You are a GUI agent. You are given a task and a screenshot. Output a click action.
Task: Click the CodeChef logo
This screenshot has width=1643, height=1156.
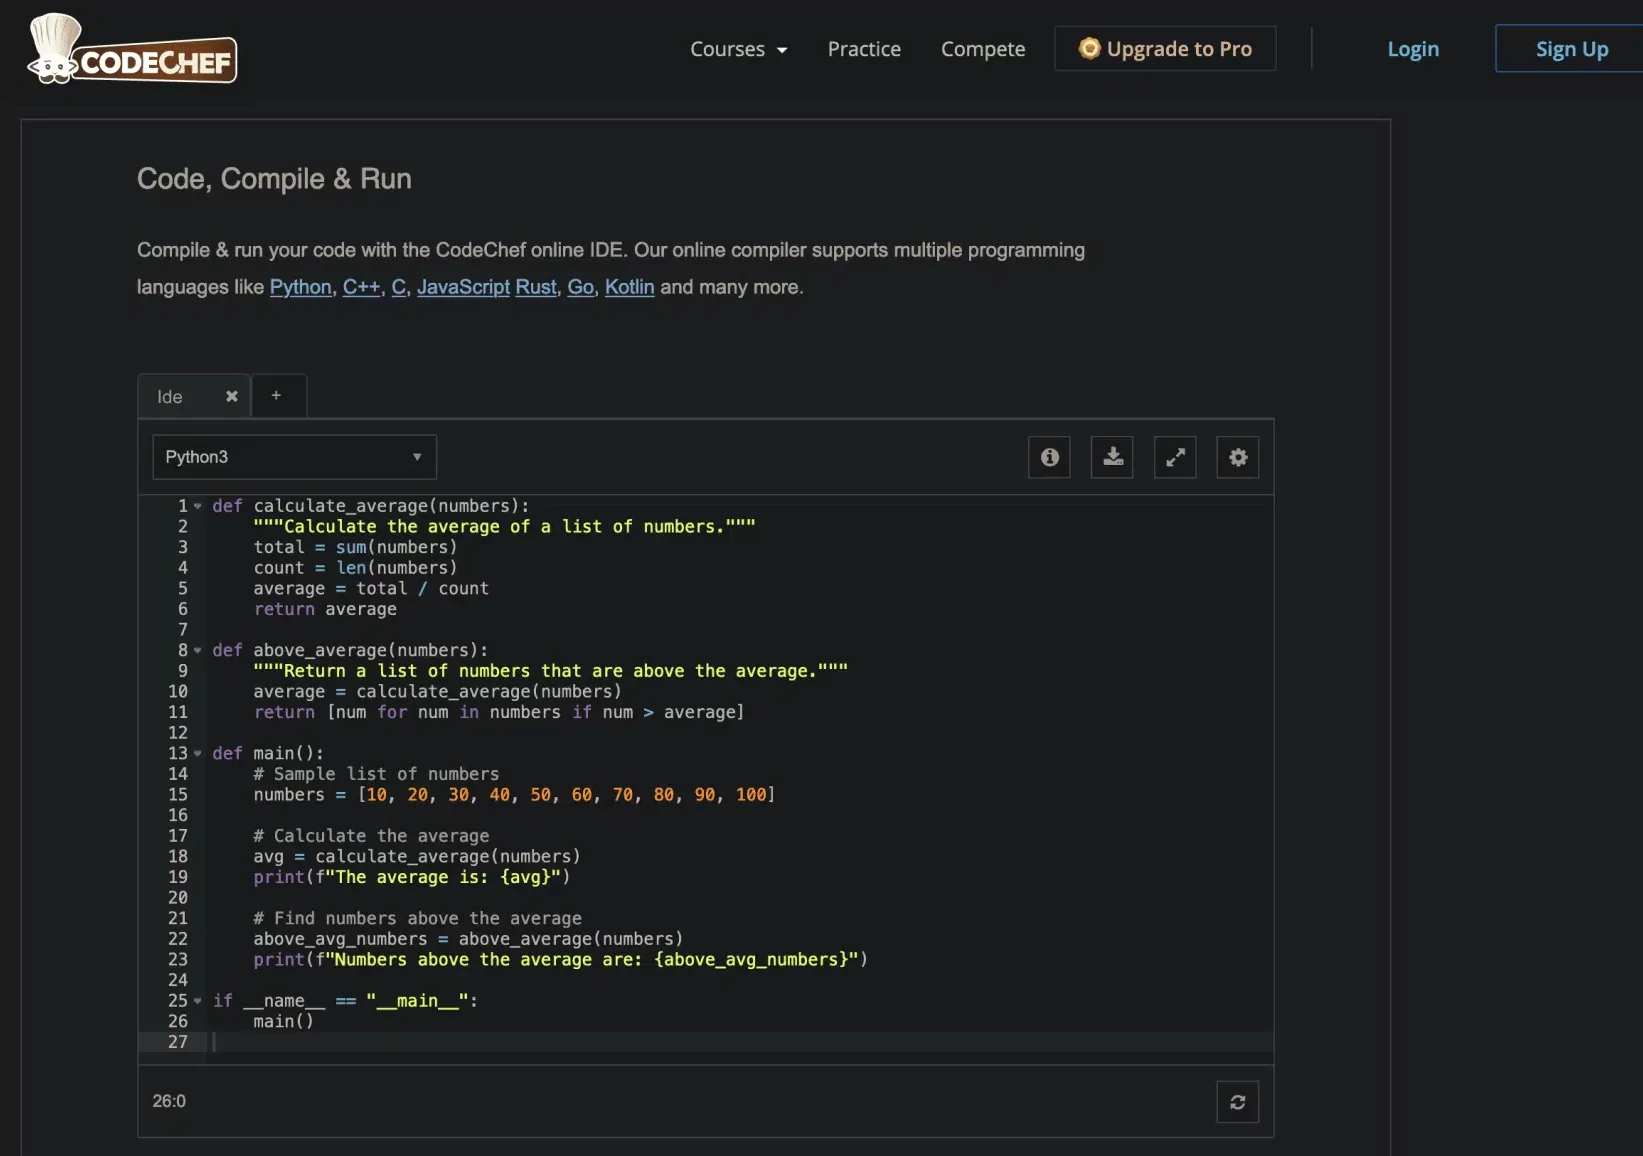[x=132, y=50]
